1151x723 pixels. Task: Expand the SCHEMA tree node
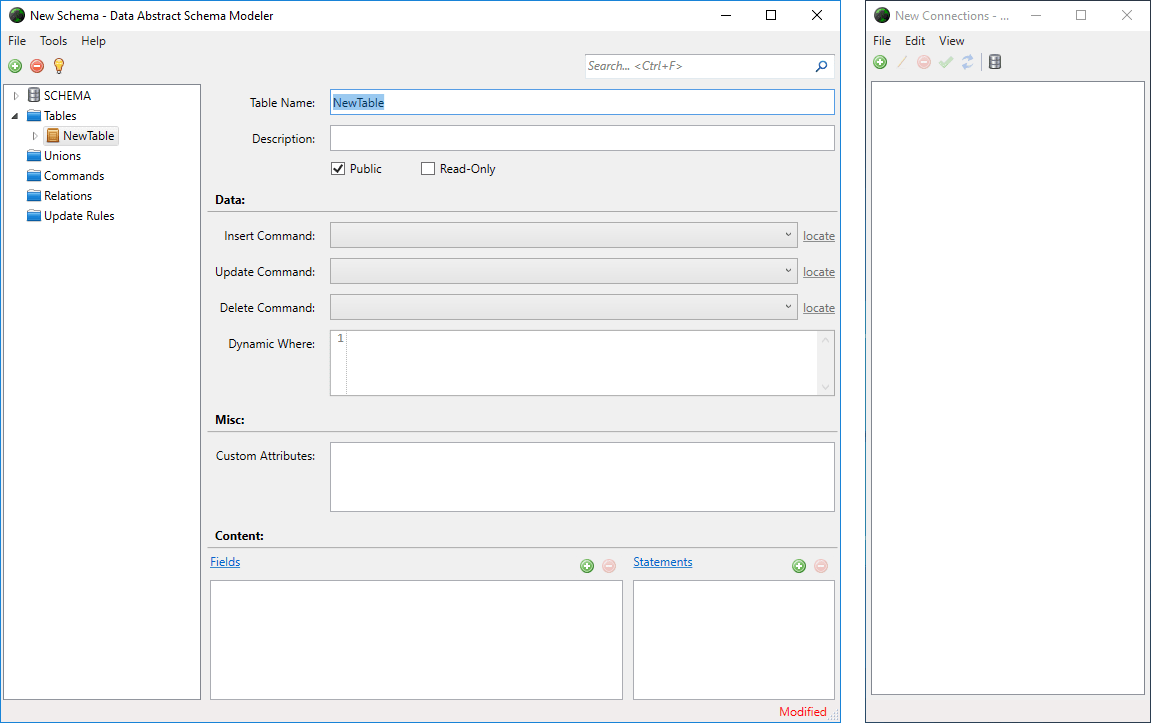point(15,95)
